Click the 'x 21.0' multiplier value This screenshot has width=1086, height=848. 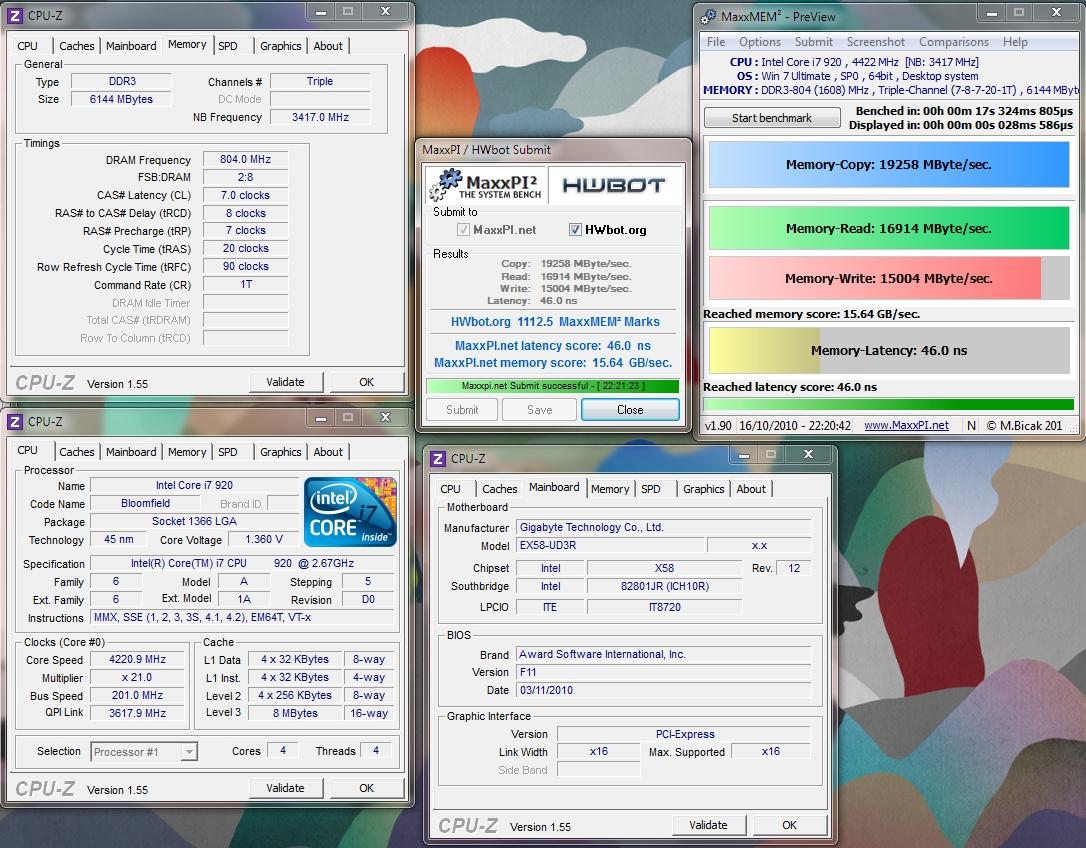[136, 678]
